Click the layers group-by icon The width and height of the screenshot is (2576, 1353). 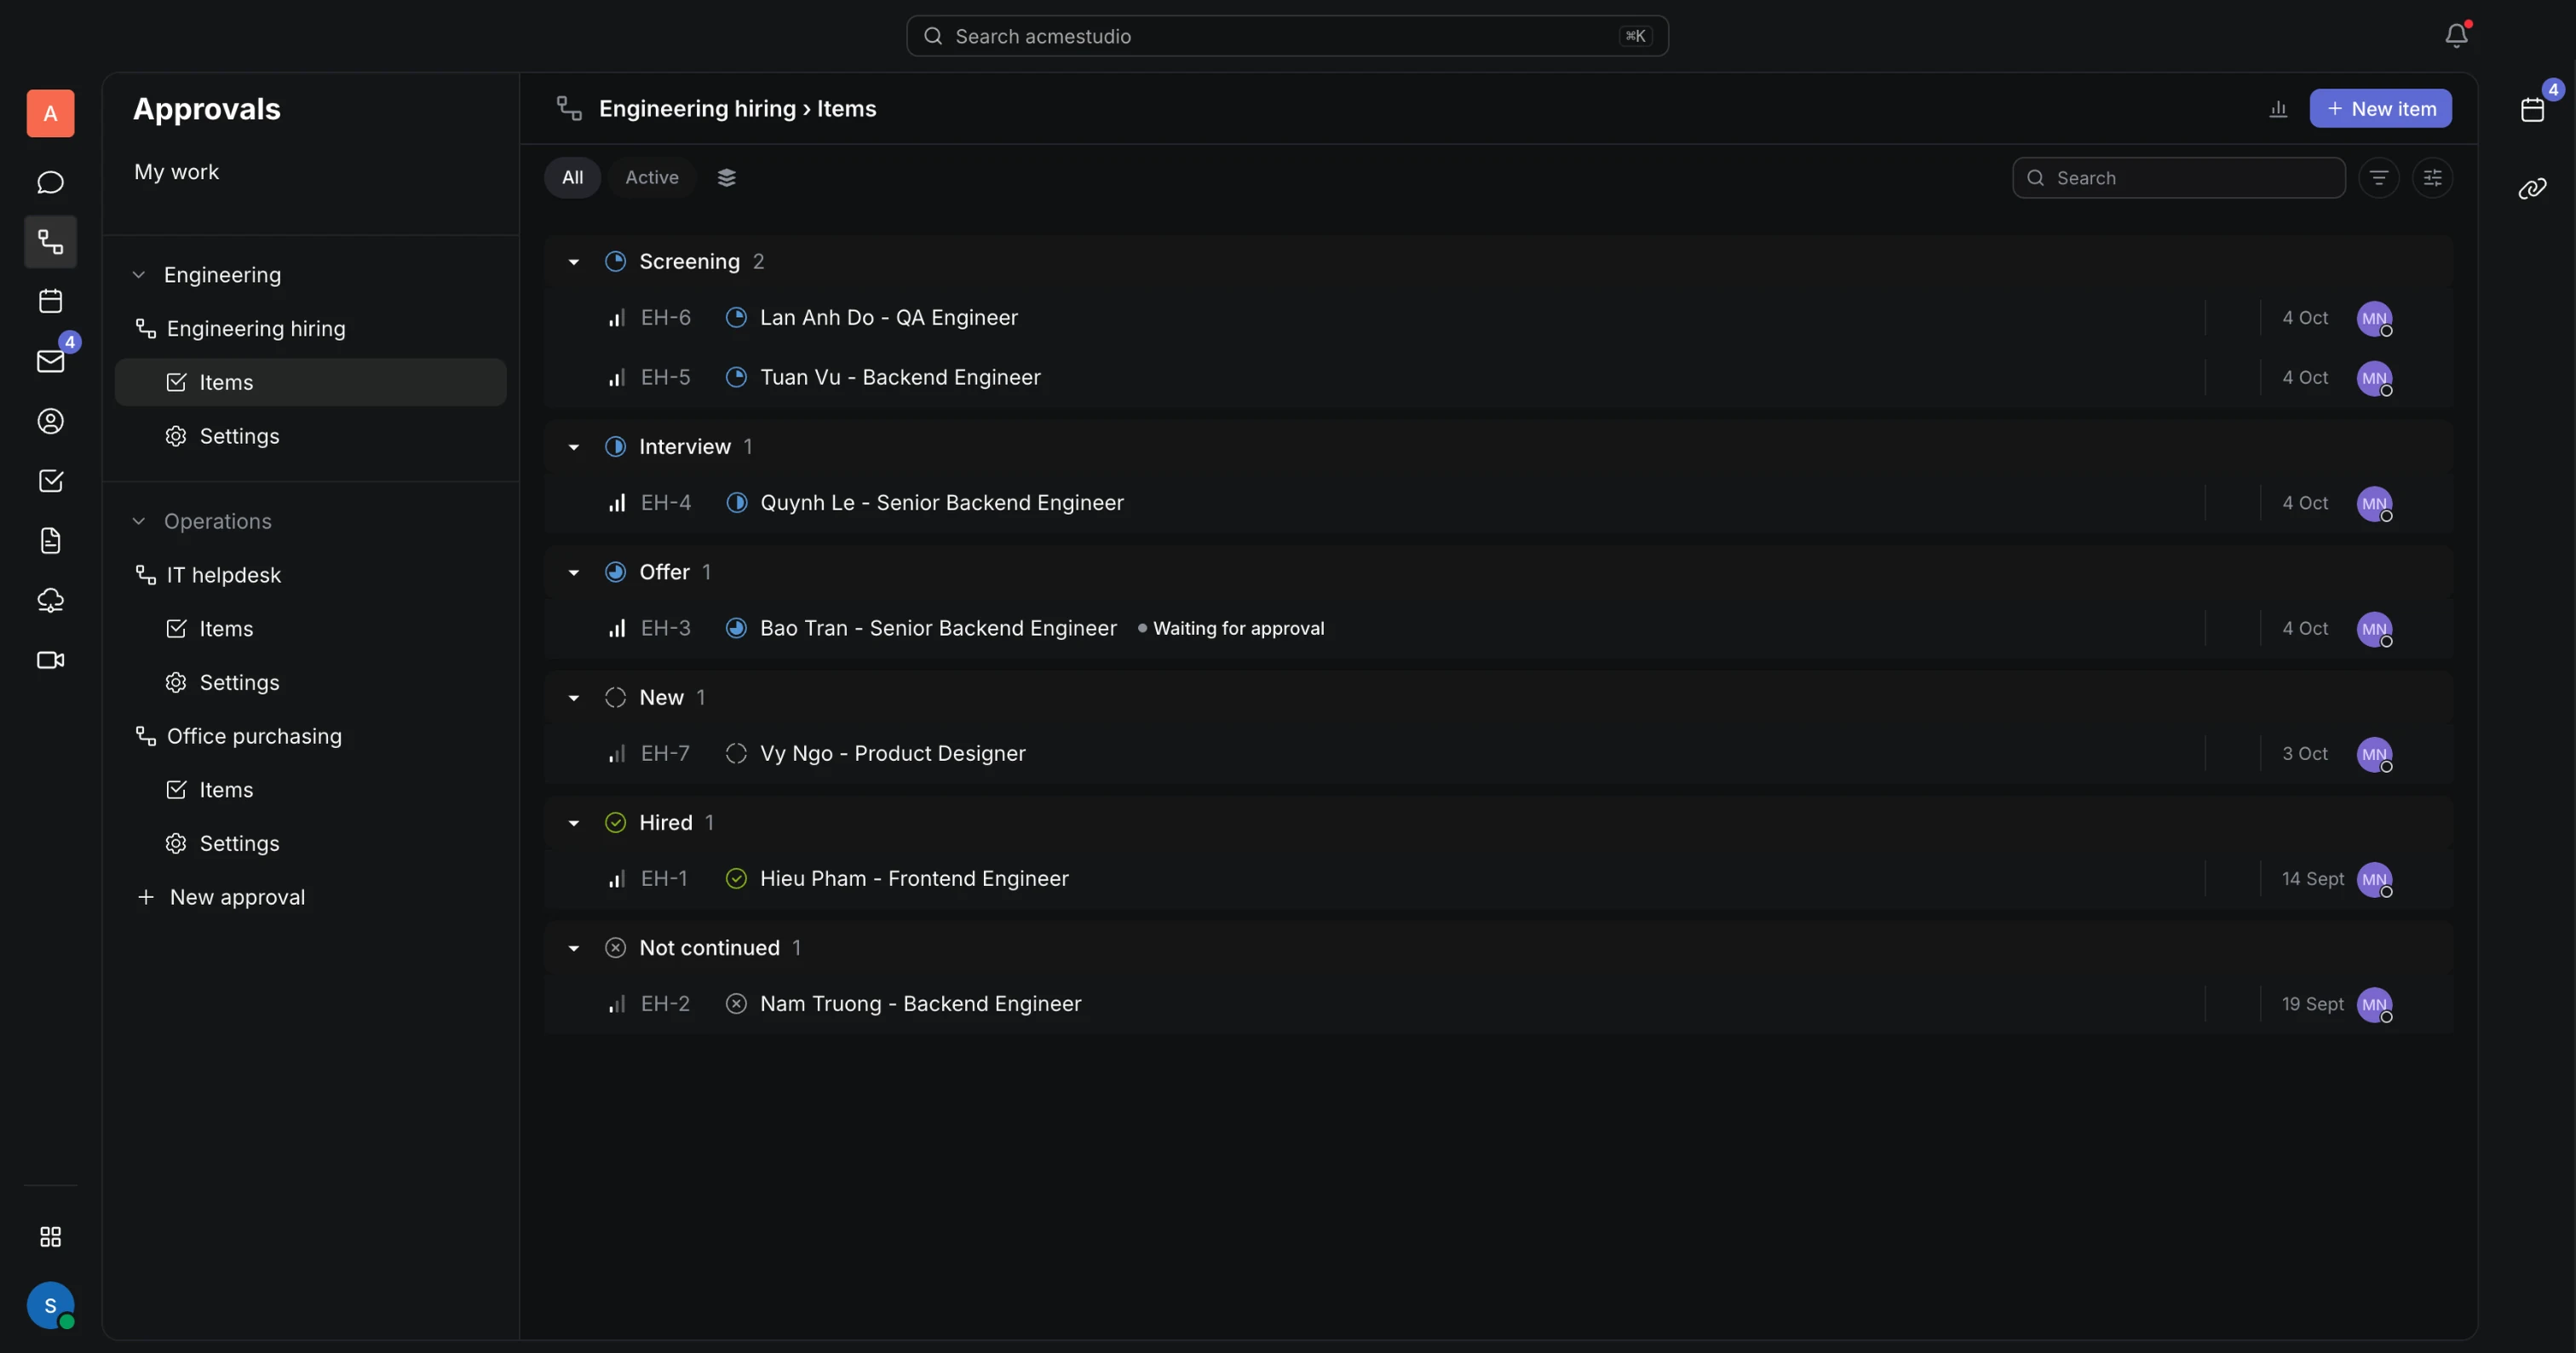tap(727, 178)
